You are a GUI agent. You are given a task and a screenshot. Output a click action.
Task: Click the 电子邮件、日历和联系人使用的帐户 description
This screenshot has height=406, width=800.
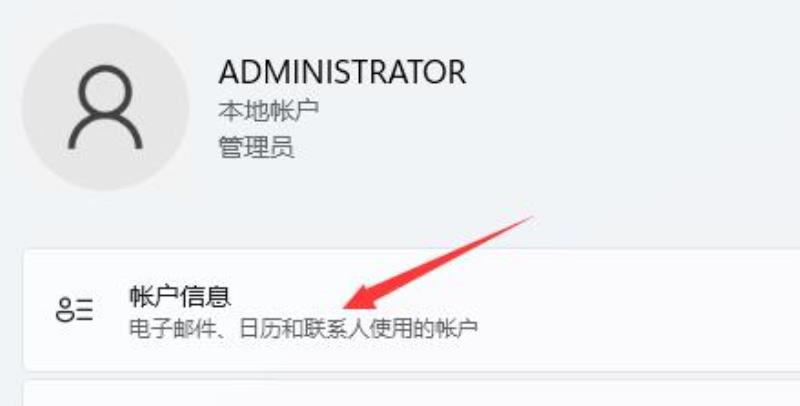click(x=304, y=329)
